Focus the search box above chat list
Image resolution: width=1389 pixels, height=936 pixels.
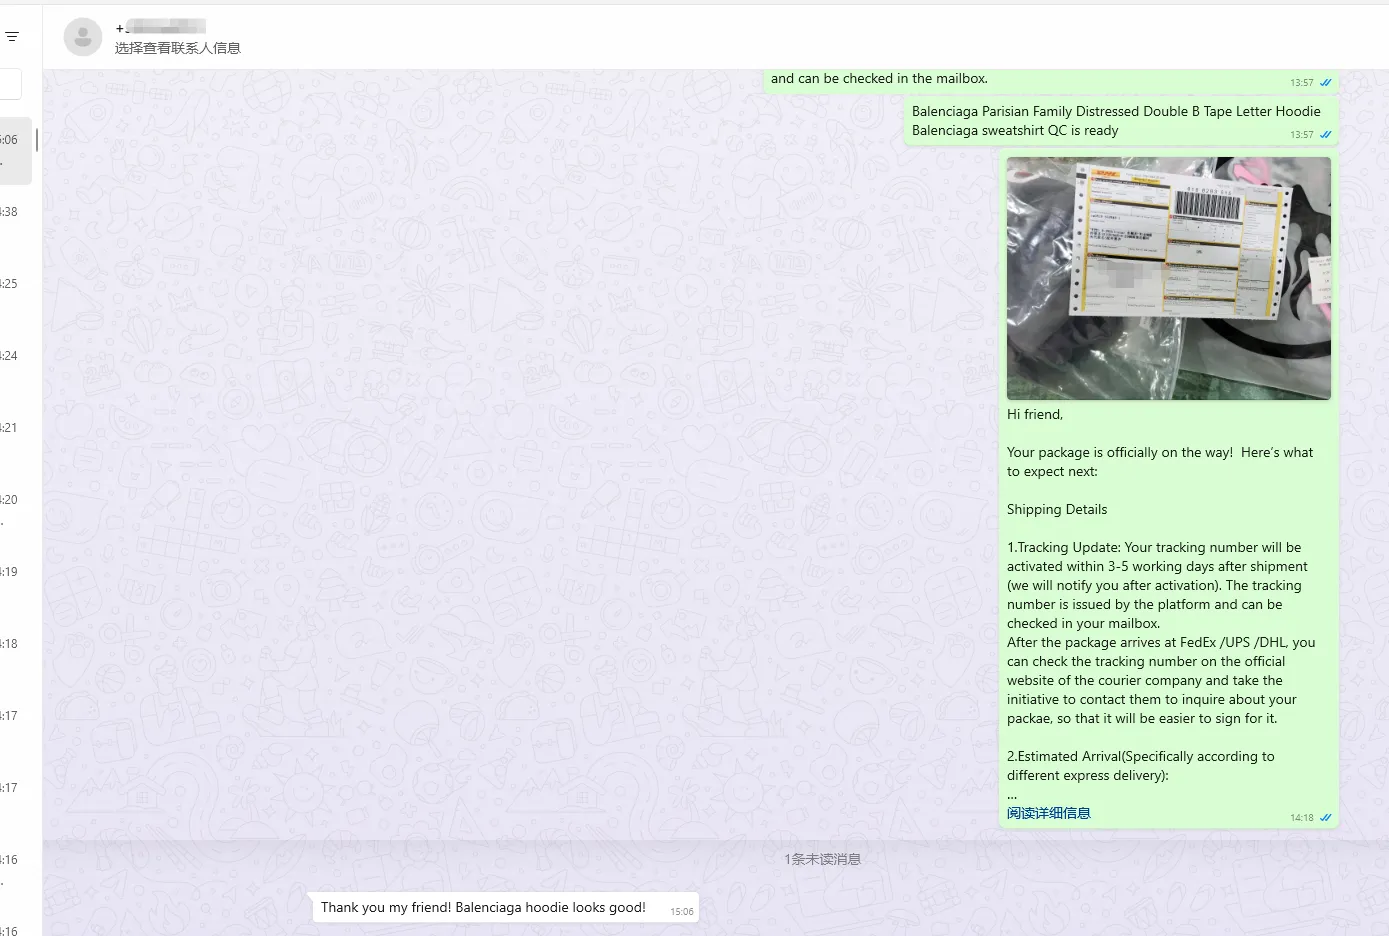10,84
